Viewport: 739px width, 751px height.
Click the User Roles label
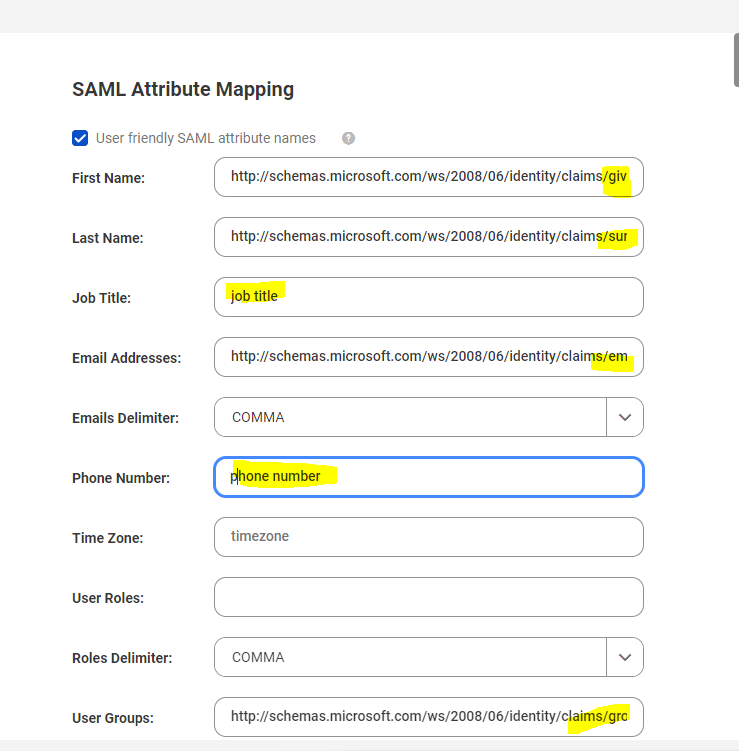pyautogui.click(x=108, y=598)
